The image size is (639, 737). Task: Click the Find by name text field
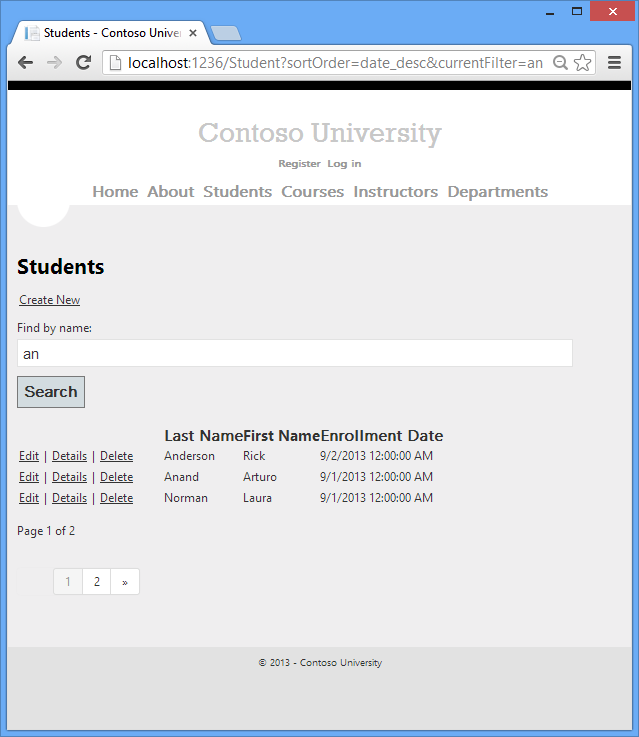(295, 353)
